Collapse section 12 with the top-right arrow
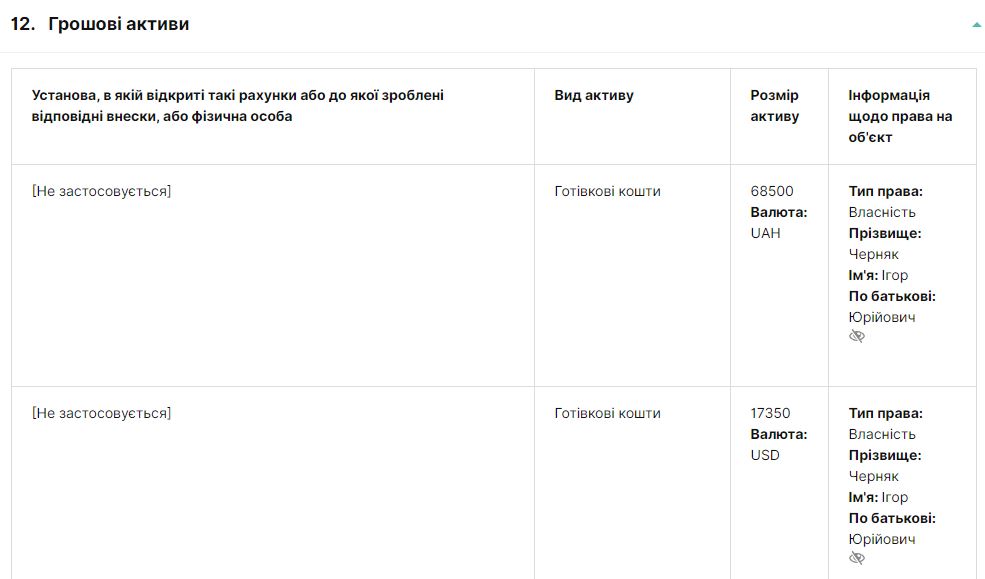The image size is (985, 579). (x=976, y=25)
